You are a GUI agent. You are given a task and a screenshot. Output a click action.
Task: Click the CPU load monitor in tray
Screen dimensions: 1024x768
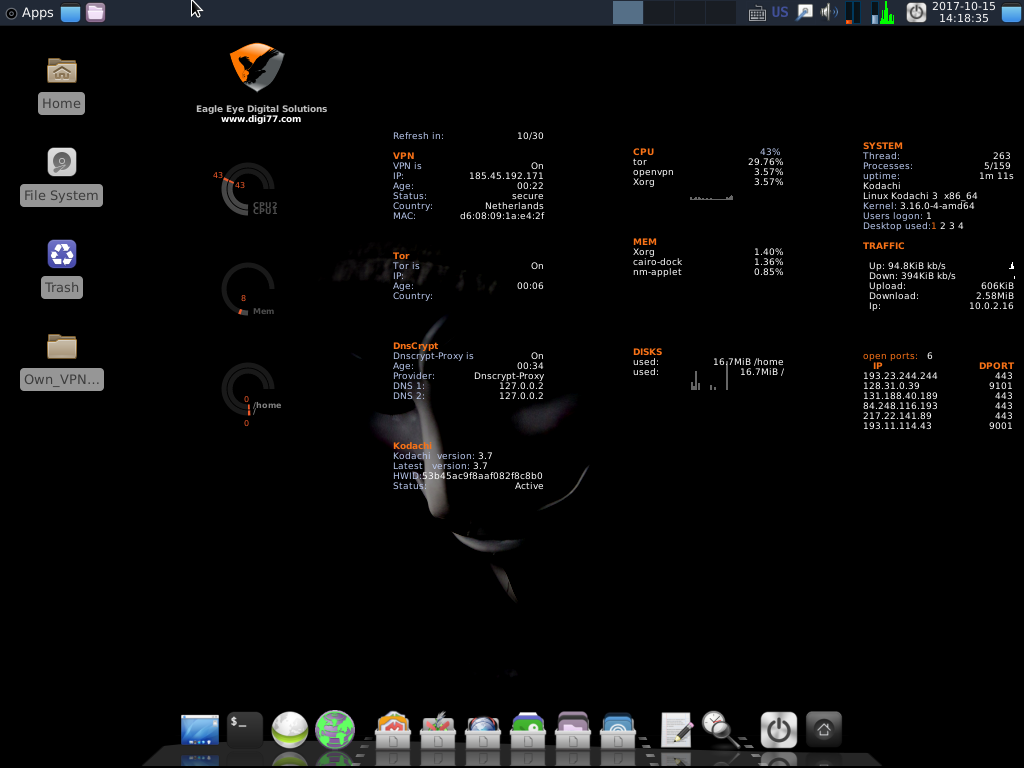coord(852,12)
